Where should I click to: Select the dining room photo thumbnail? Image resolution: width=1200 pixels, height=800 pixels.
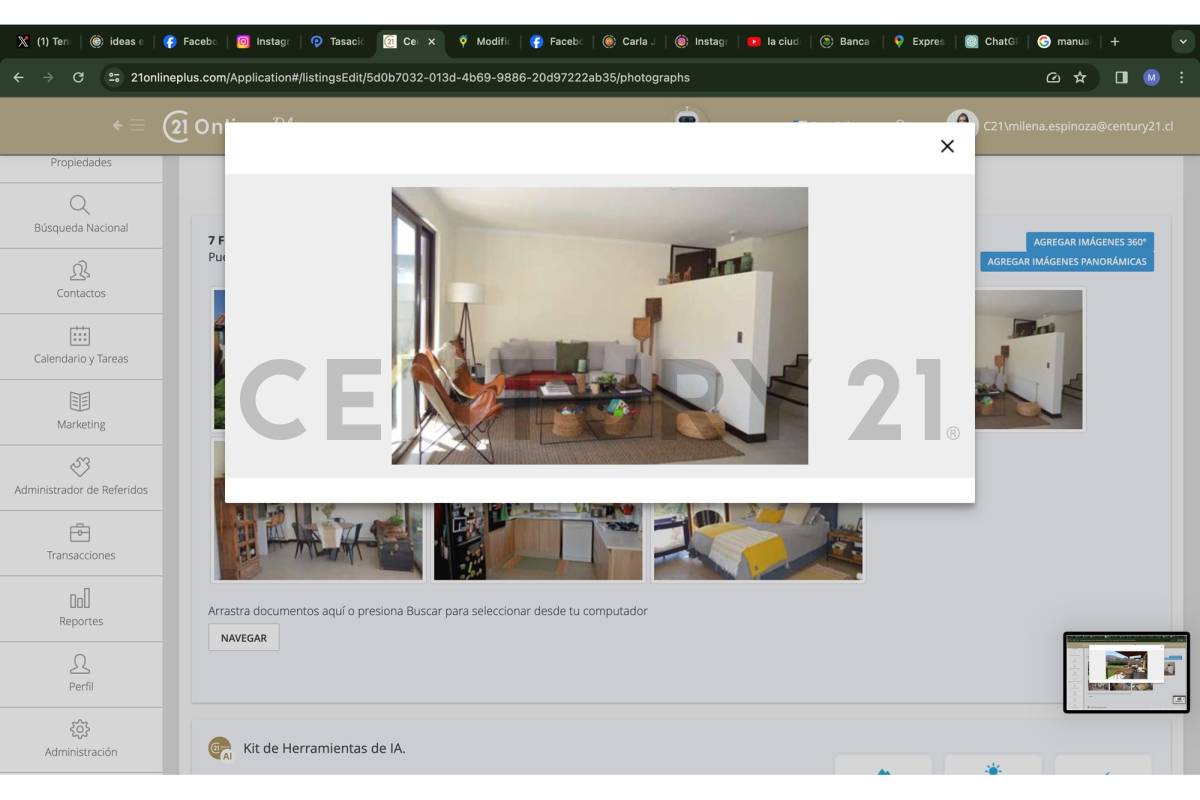pyautogui.click(x=318, y=540)
